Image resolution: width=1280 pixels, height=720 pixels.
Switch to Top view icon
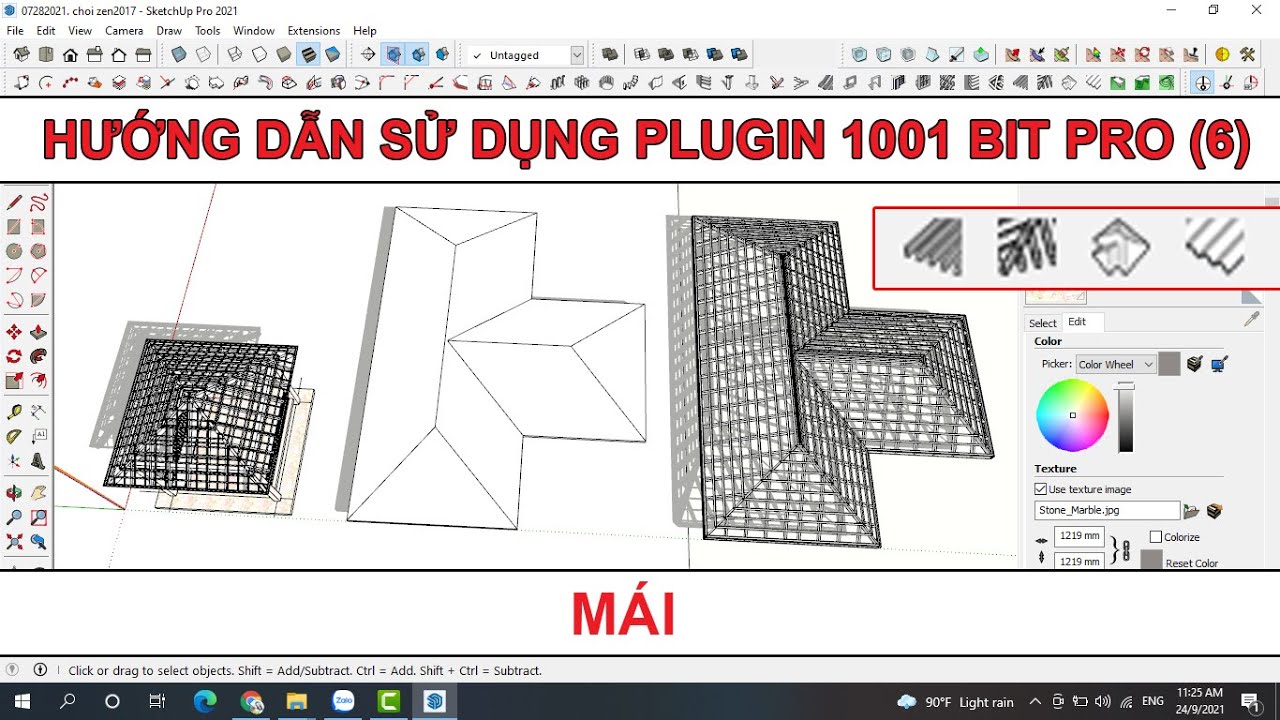point(46,55)
